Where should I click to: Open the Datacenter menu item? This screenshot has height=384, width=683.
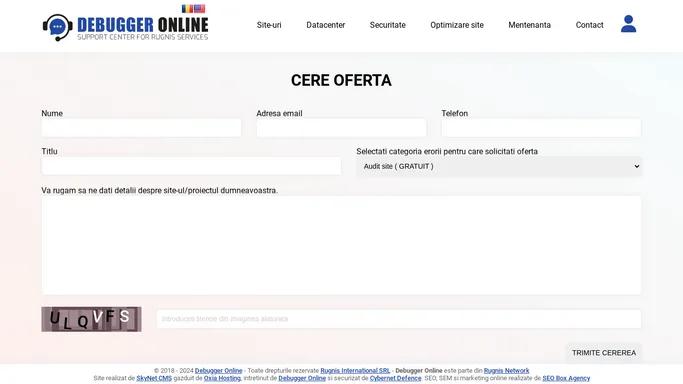tap(325, 25)
